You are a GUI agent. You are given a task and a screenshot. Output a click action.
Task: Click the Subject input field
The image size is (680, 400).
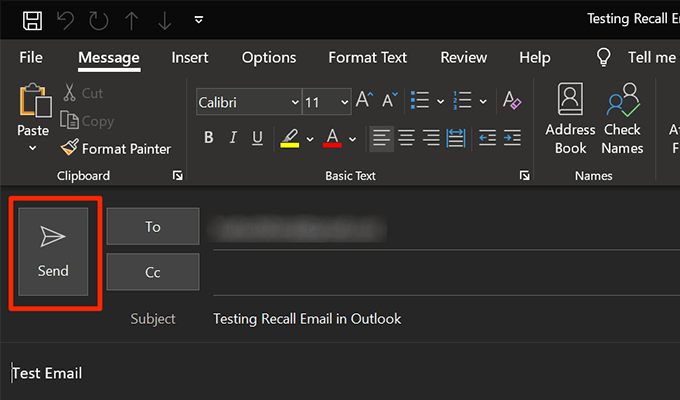click(440, 319)
